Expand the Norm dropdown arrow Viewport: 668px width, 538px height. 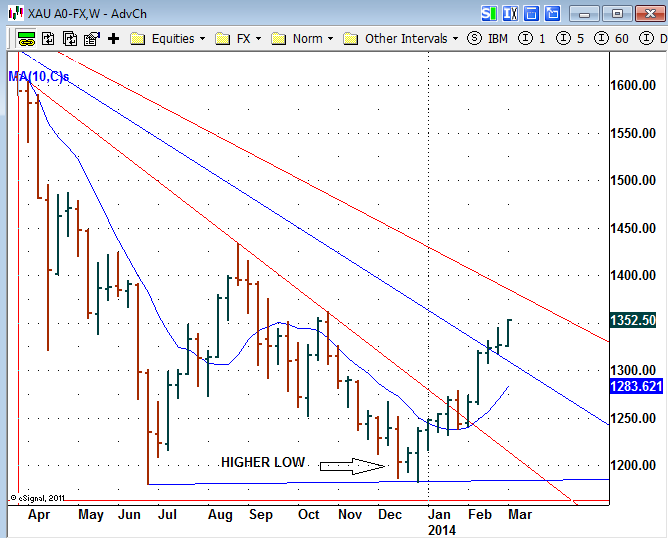[330, 39]
